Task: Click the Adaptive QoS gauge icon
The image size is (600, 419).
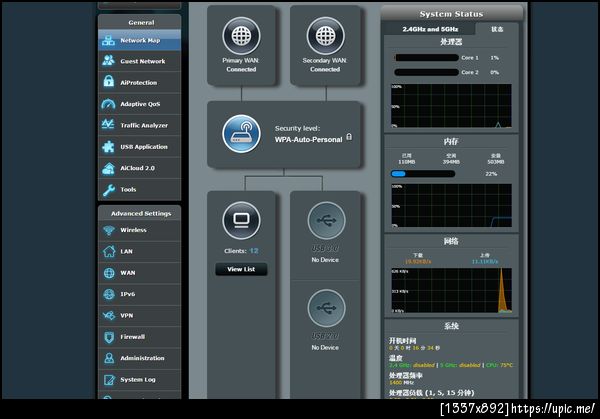Action: click(109, 104)
